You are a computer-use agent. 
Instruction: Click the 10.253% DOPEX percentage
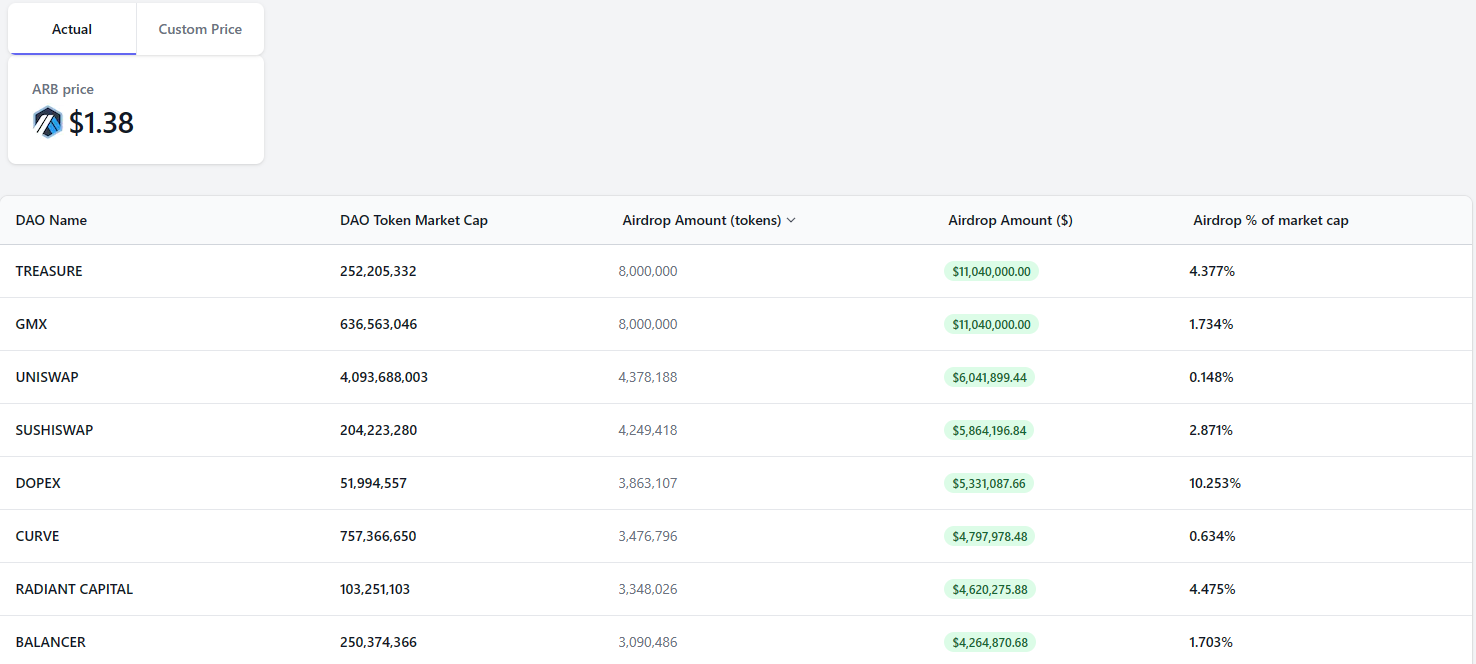pos(1215,483)
